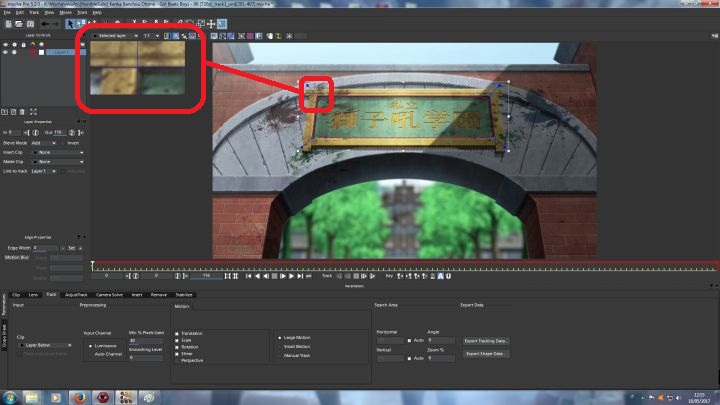720x405 pixels.
Task: Click Stop playback button
Action: pyautogui.click(x=274, y=276)
